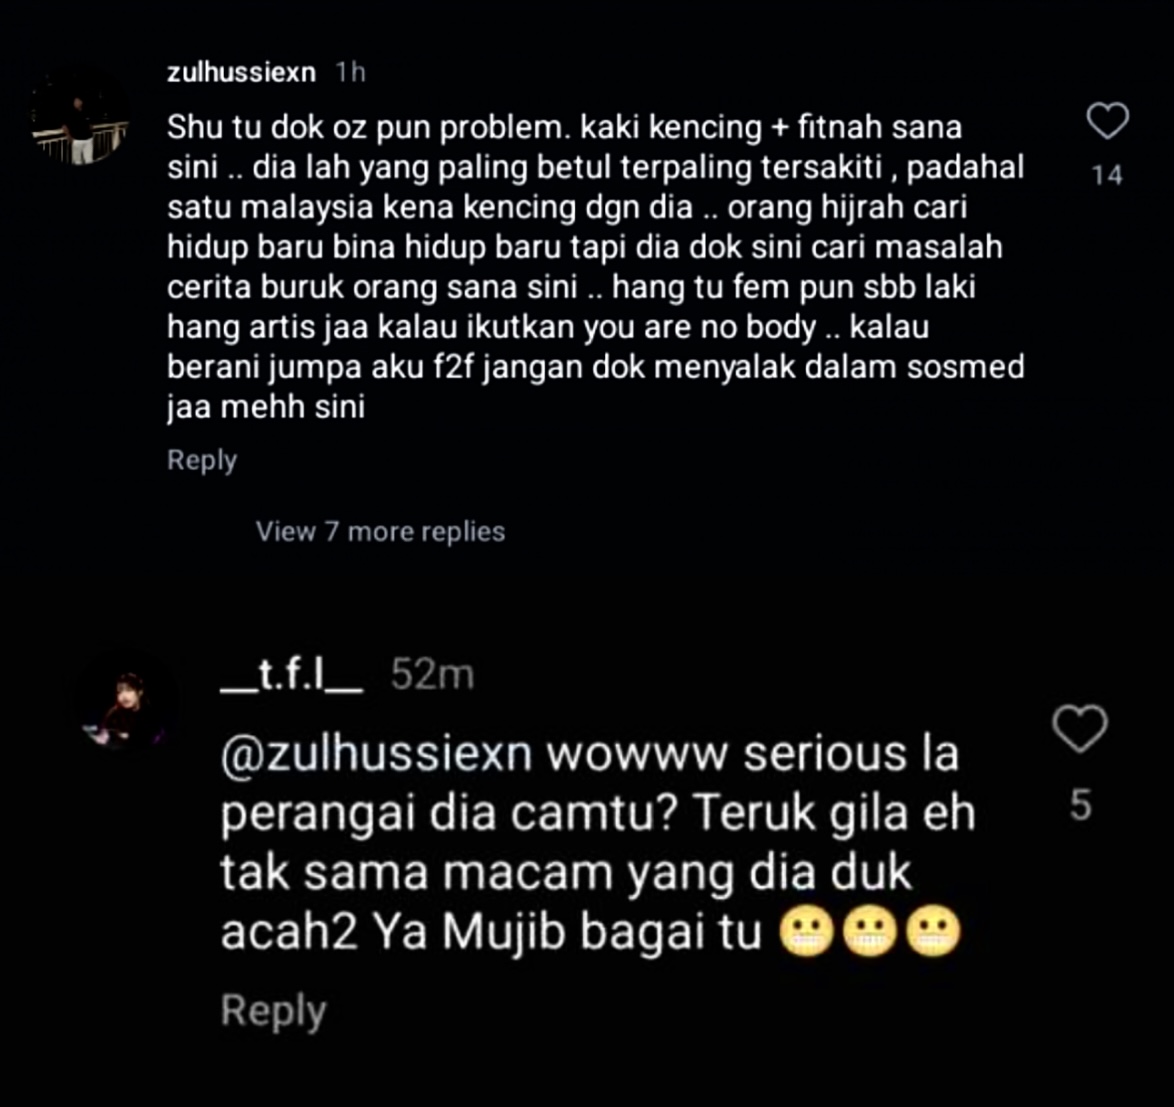Tap the middle grimacing emoji in the reply
Viewport: 1174px width, 1107px height.
pos(869,933)
